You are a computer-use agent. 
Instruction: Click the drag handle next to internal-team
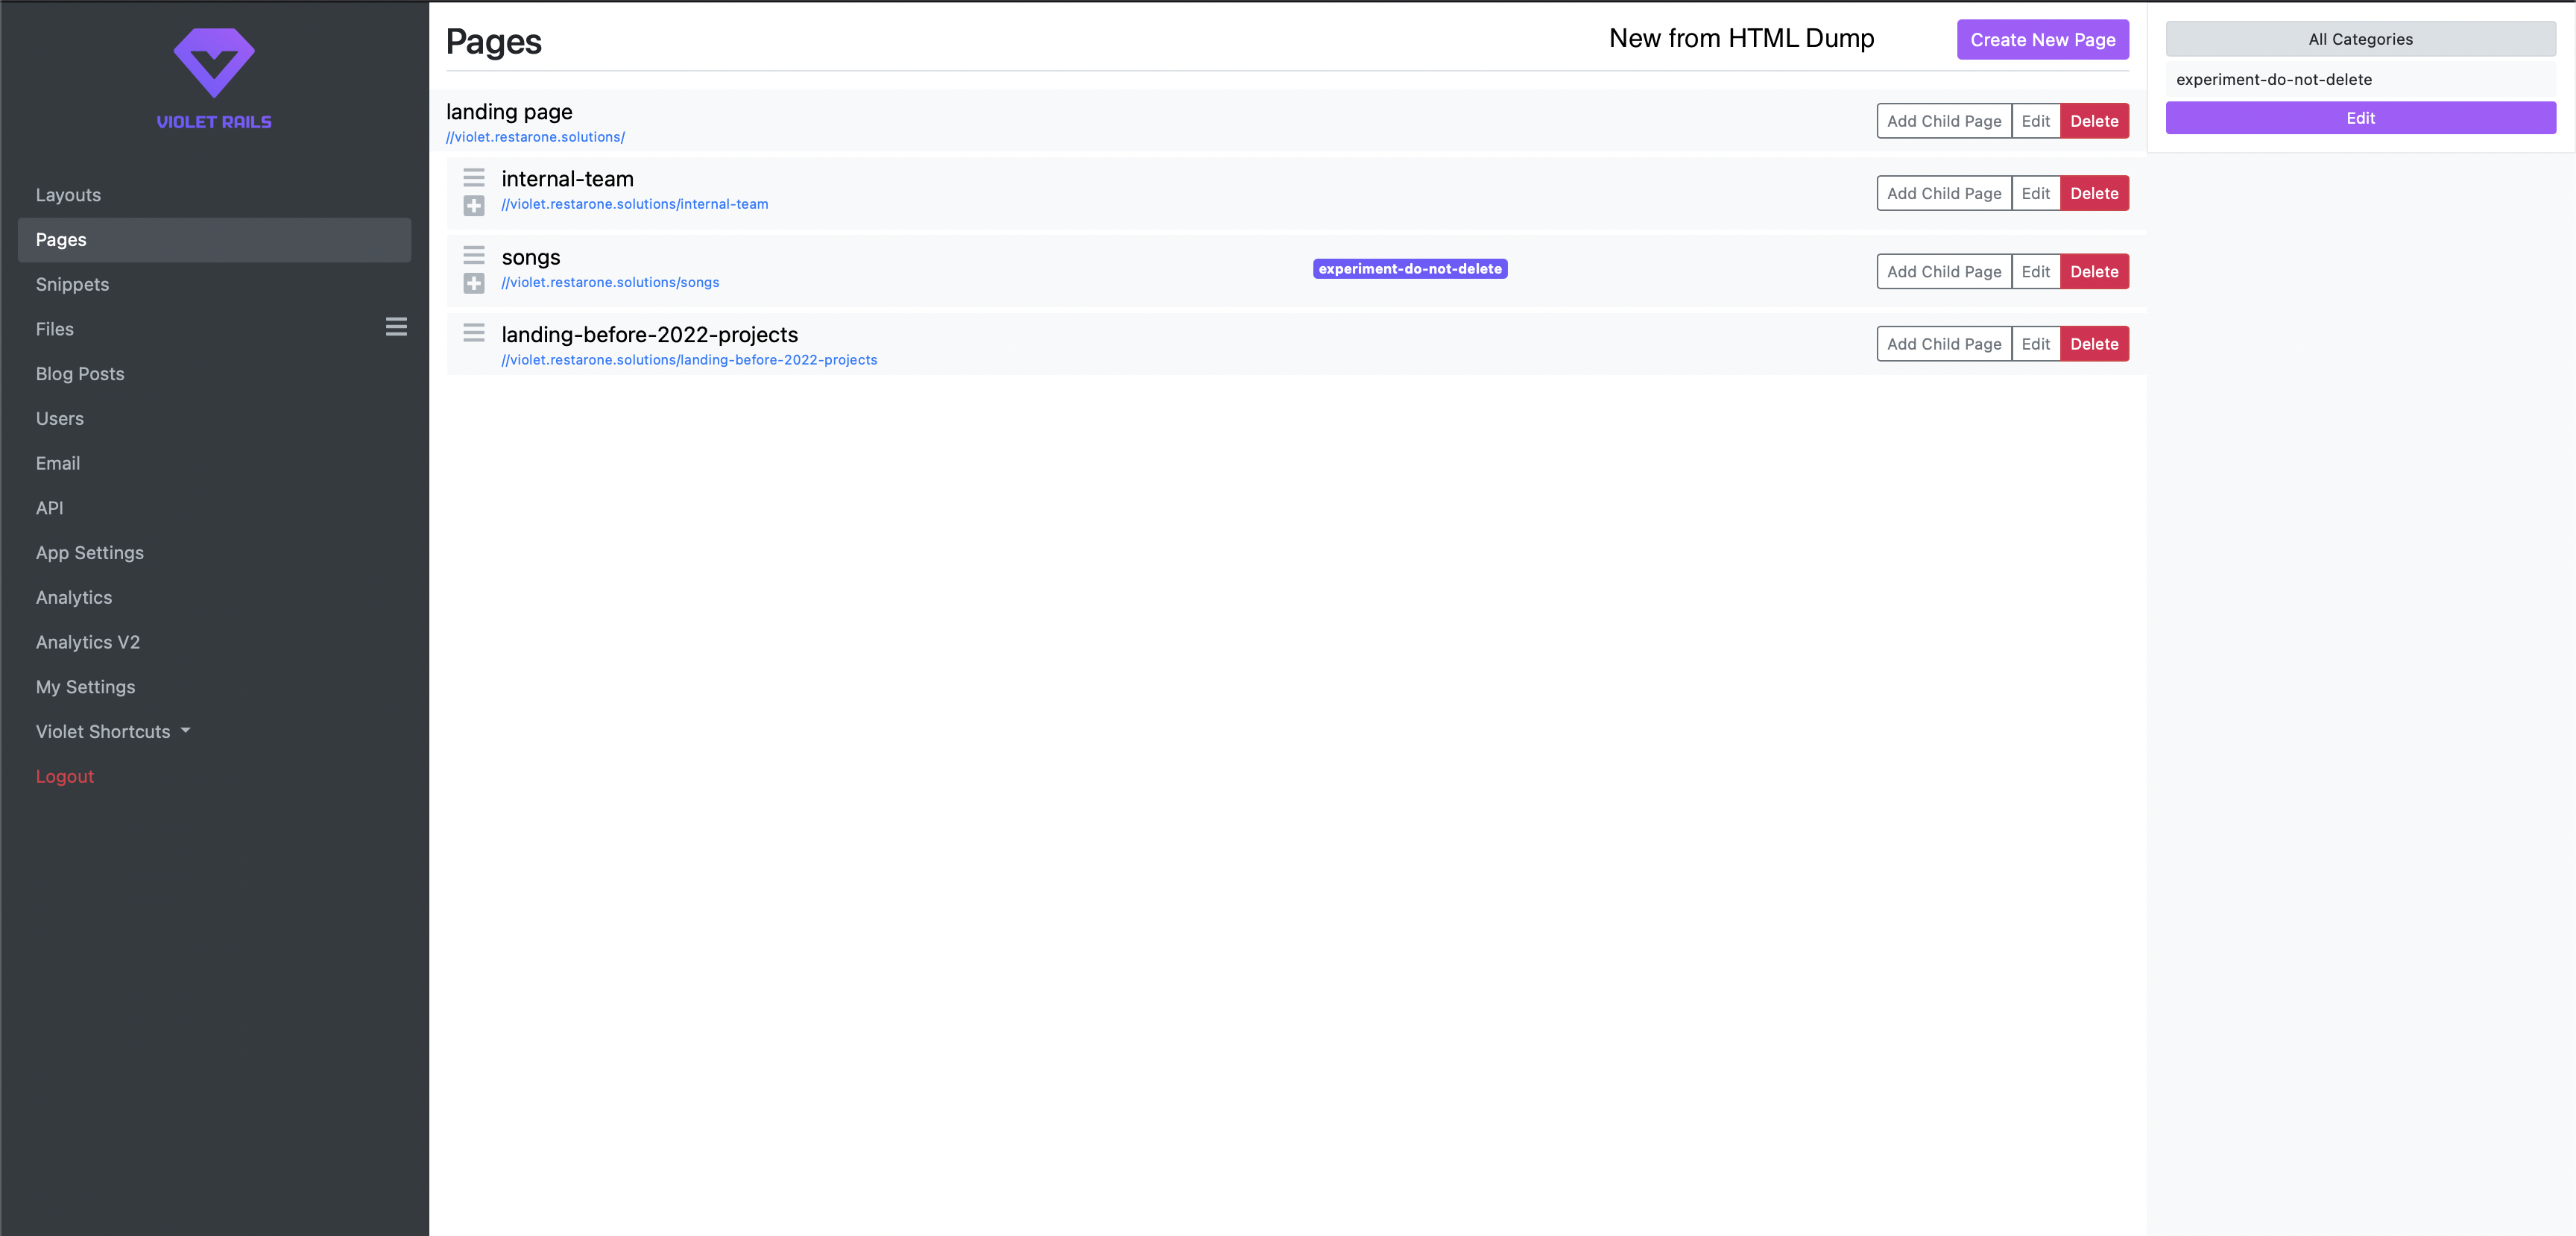[x=474, y=178]
